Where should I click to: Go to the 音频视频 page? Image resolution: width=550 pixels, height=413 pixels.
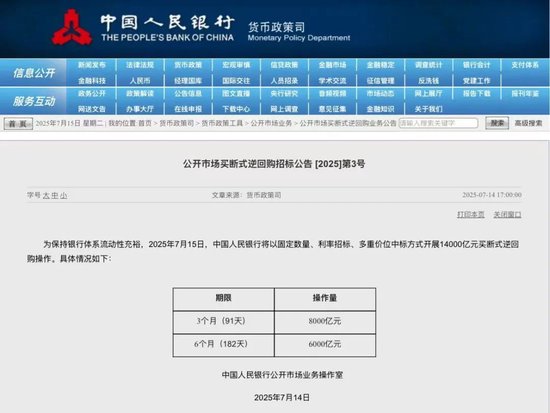332,93
